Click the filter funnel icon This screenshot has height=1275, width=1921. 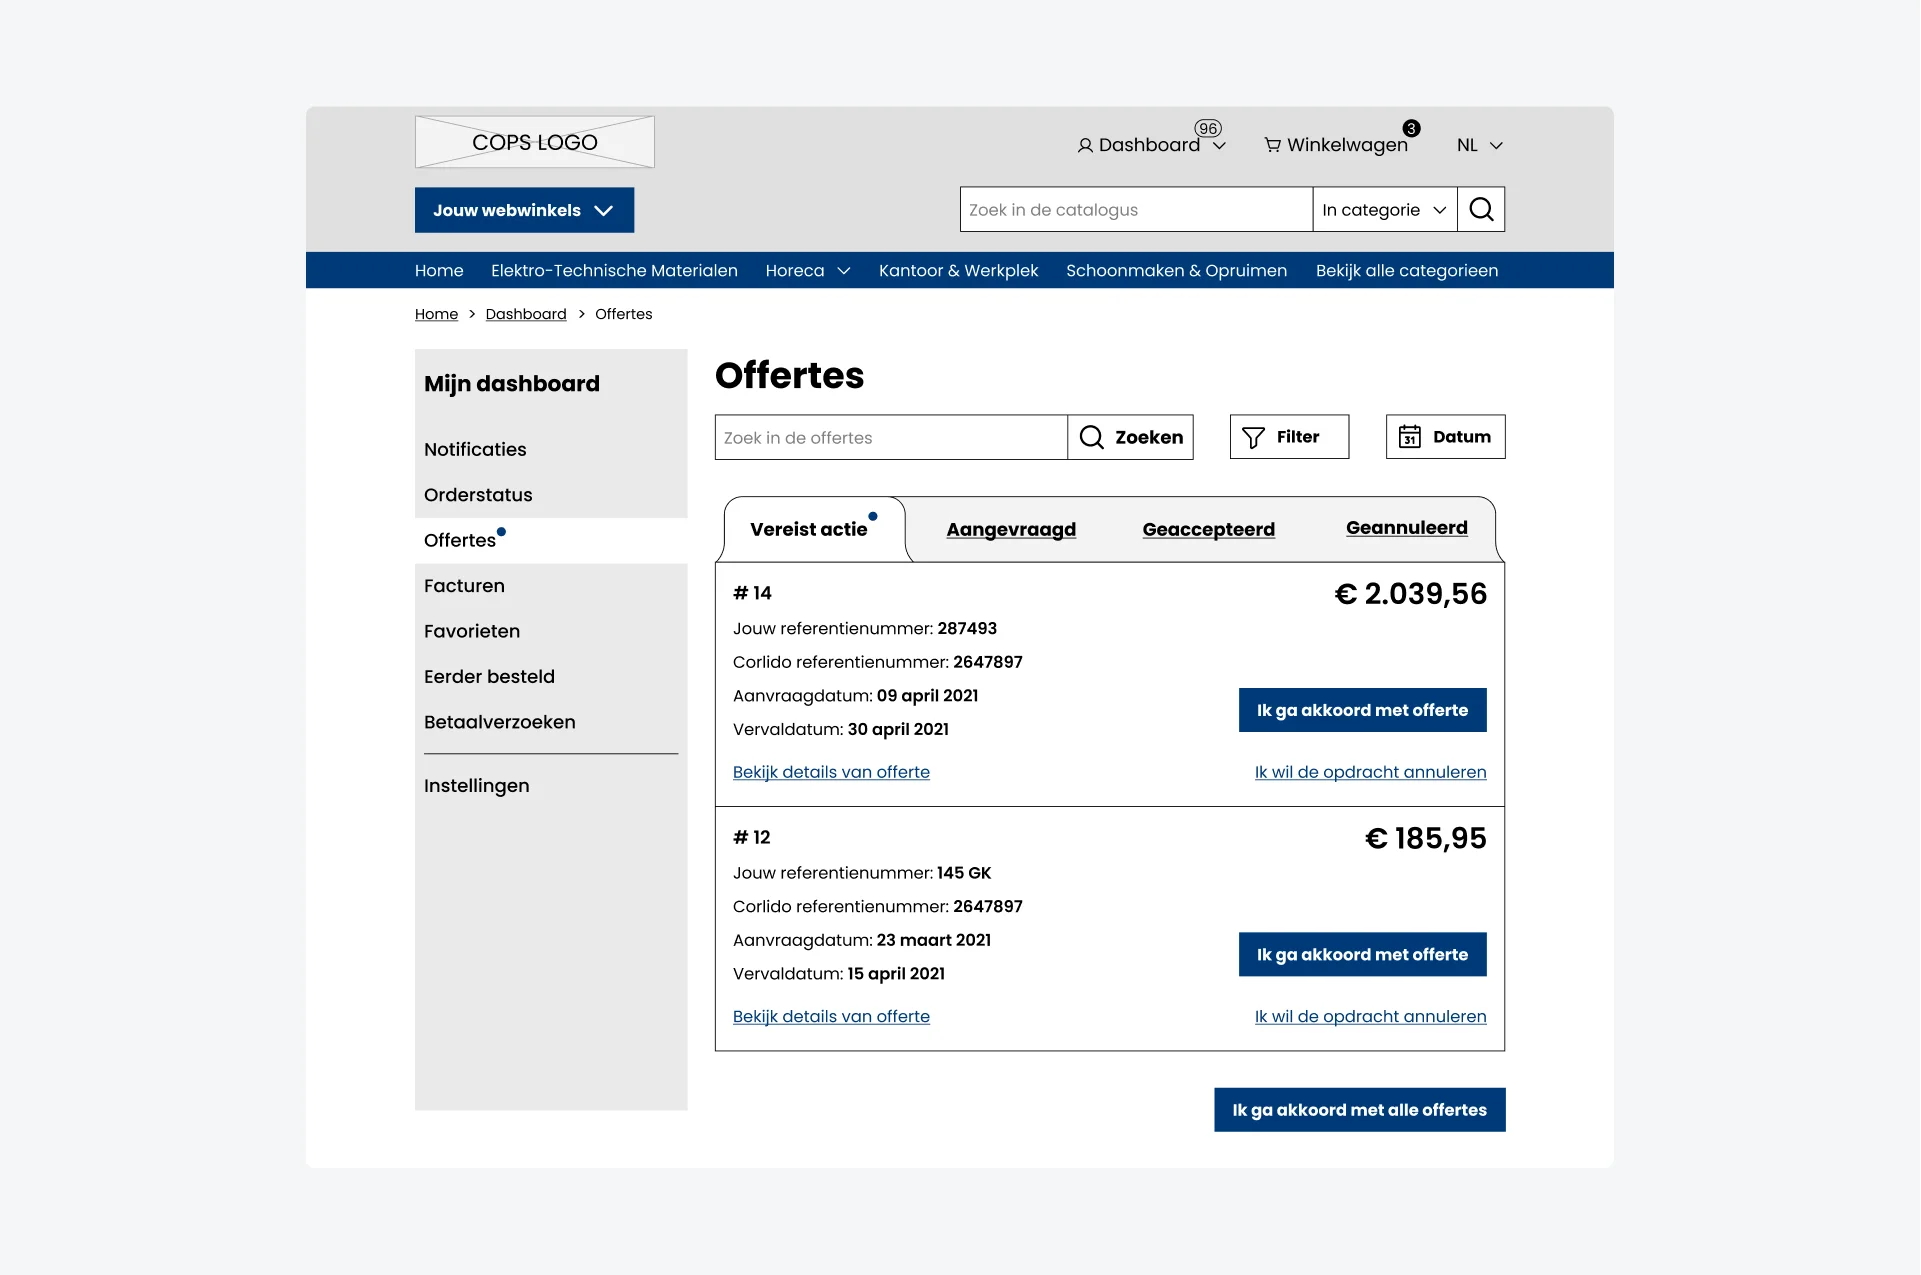[1253, 437]
